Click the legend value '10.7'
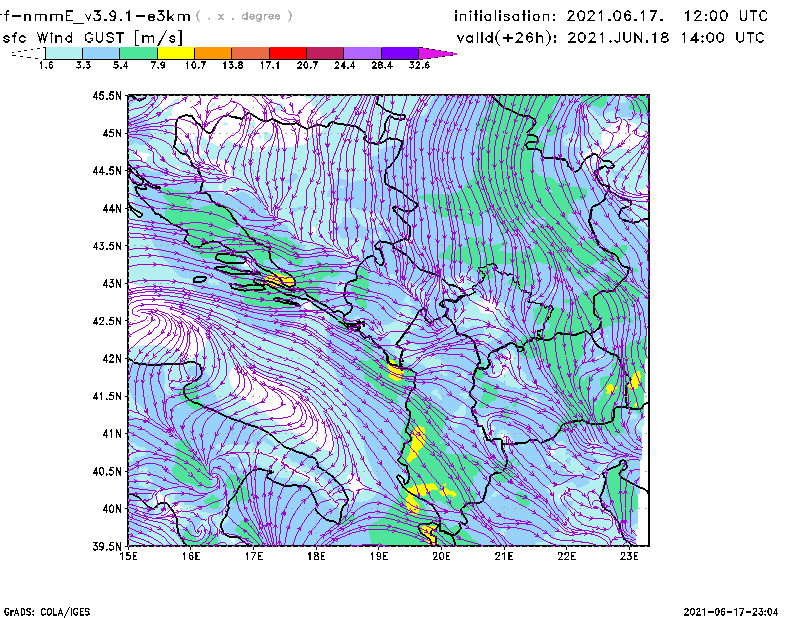 coord(195,65)
